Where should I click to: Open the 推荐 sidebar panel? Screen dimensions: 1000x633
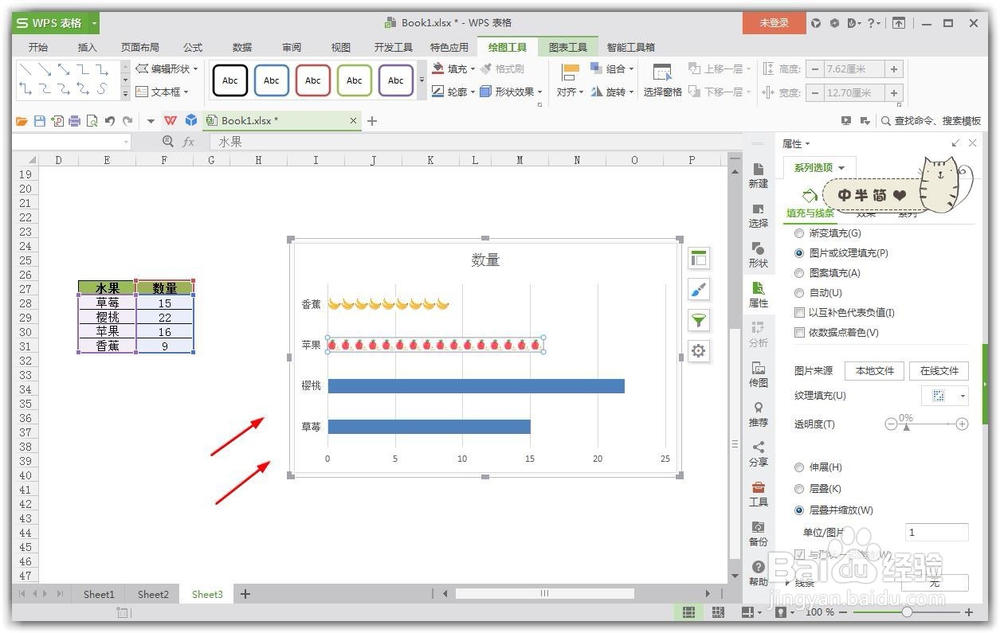pyautogui.click(x=758, y=414)
